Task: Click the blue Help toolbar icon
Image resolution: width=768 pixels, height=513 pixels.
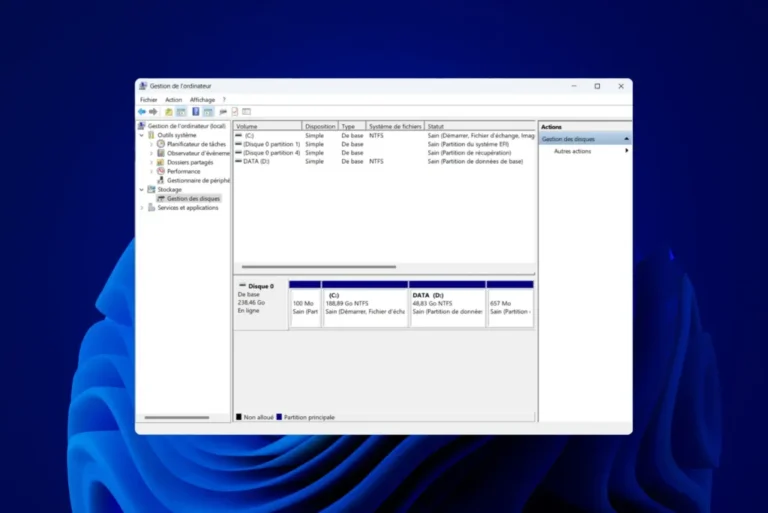Action: pyautogui.click(x=195, y=112)
